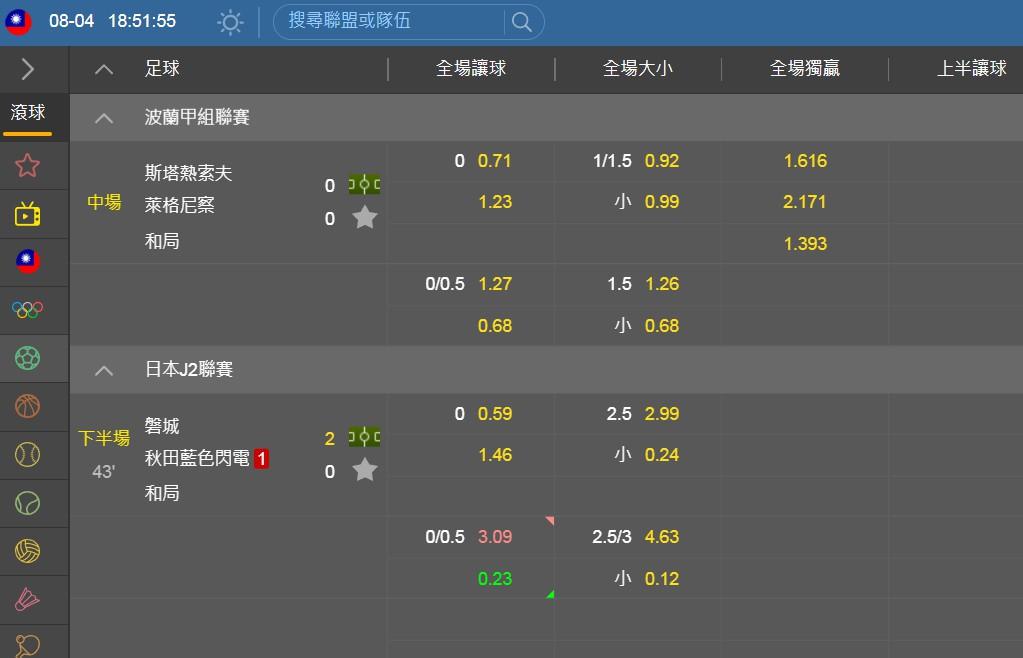Favorite the 斯塔熱索夫 vs 萊格尼察 match star
The width and height of the screenshot is (1023, 658).
click(x=365, y=217)
